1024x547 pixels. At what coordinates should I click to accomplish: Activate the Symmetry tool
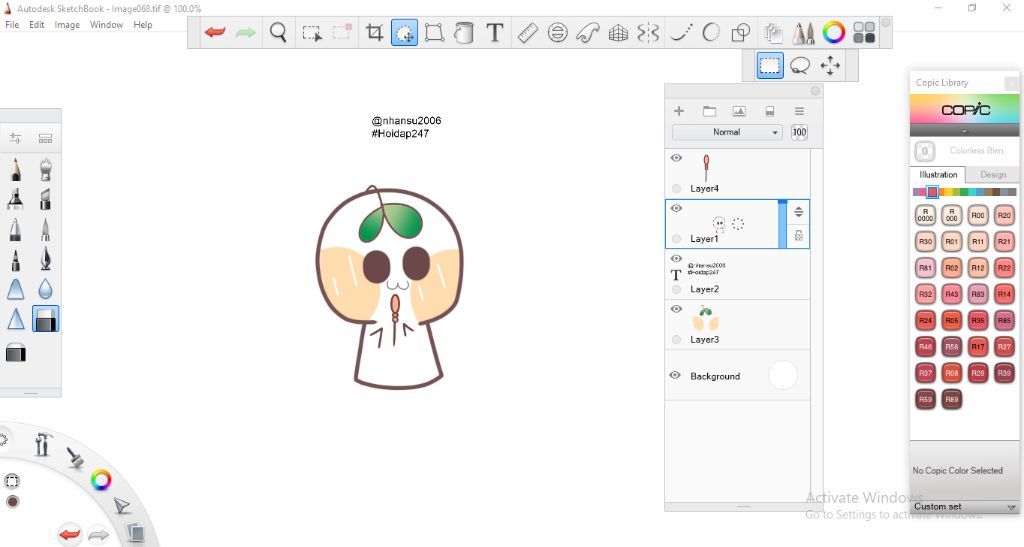(648, 33)
